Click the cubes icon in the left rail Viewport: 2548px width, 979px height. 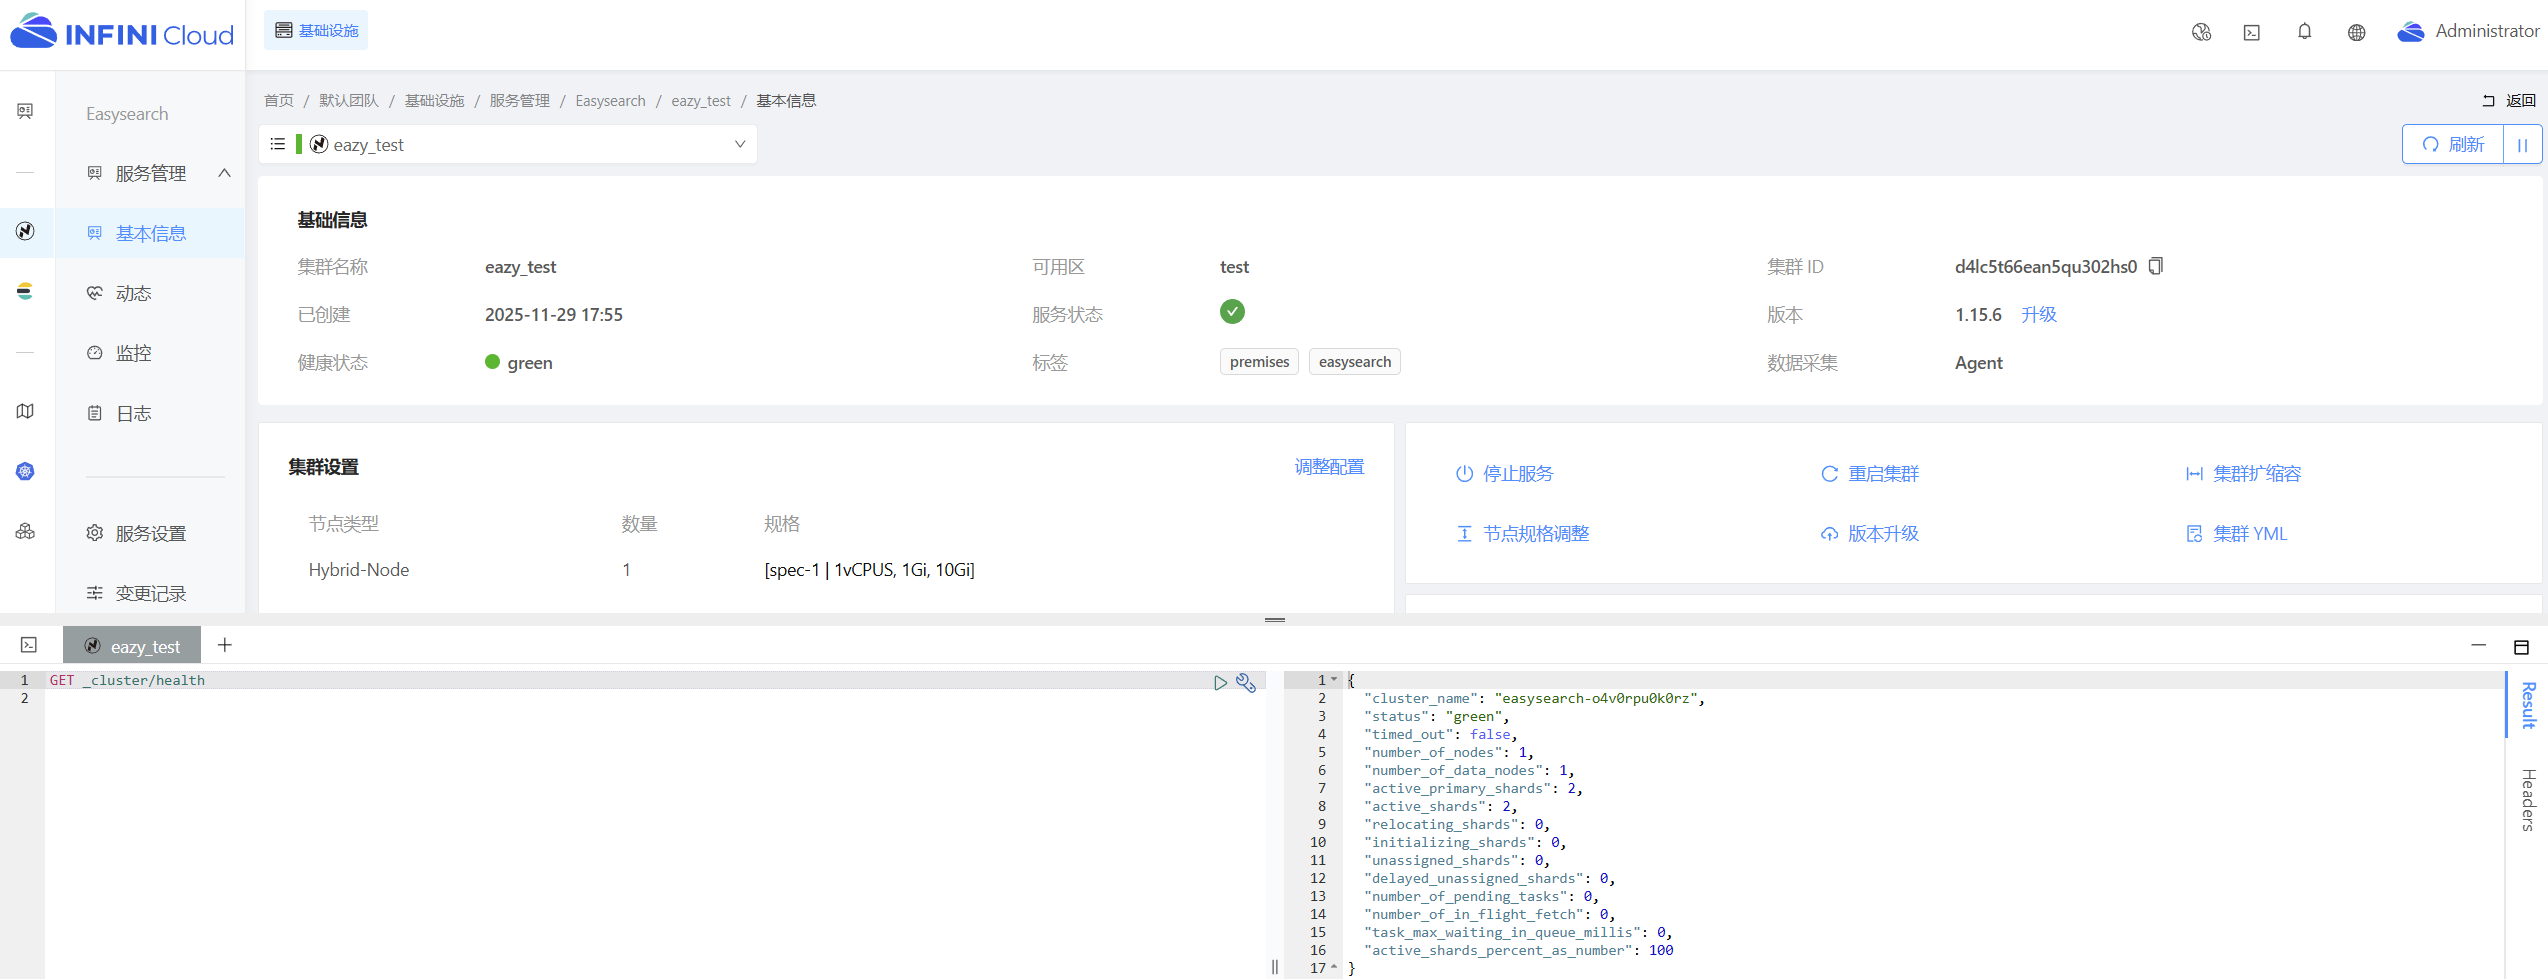tap(26, 531)
